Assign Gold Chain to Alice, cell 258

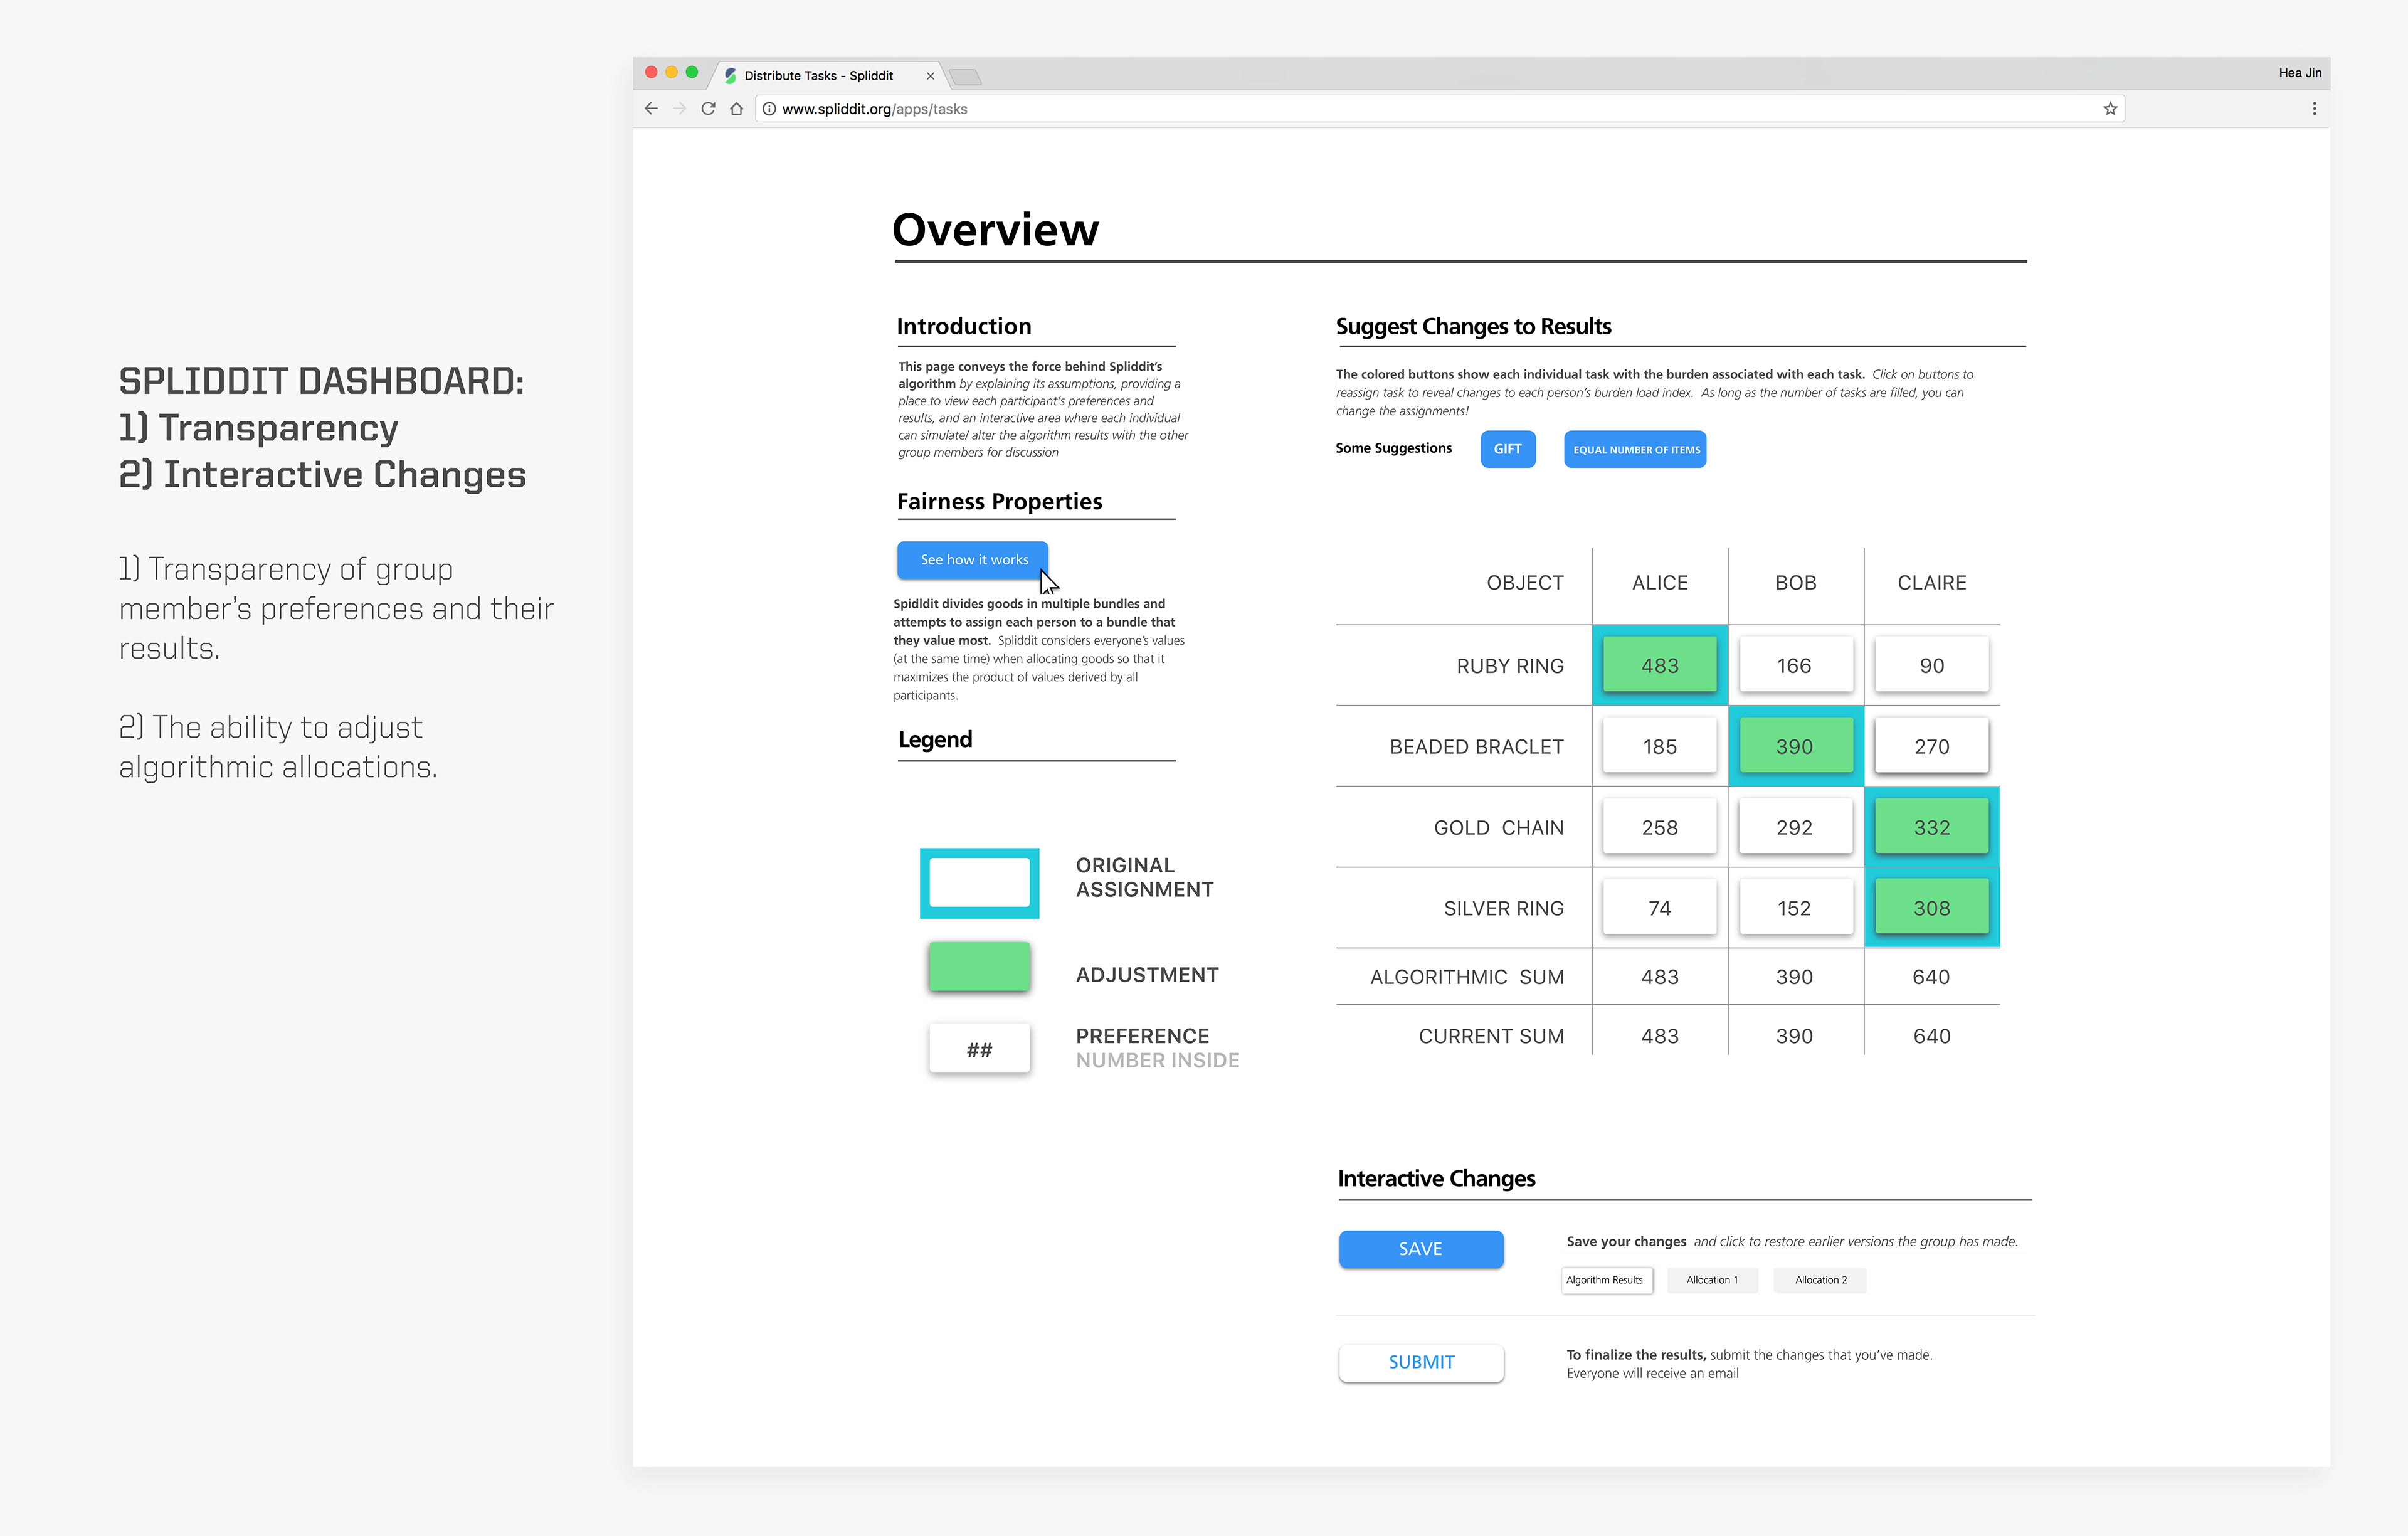[x=1659, y=827]
